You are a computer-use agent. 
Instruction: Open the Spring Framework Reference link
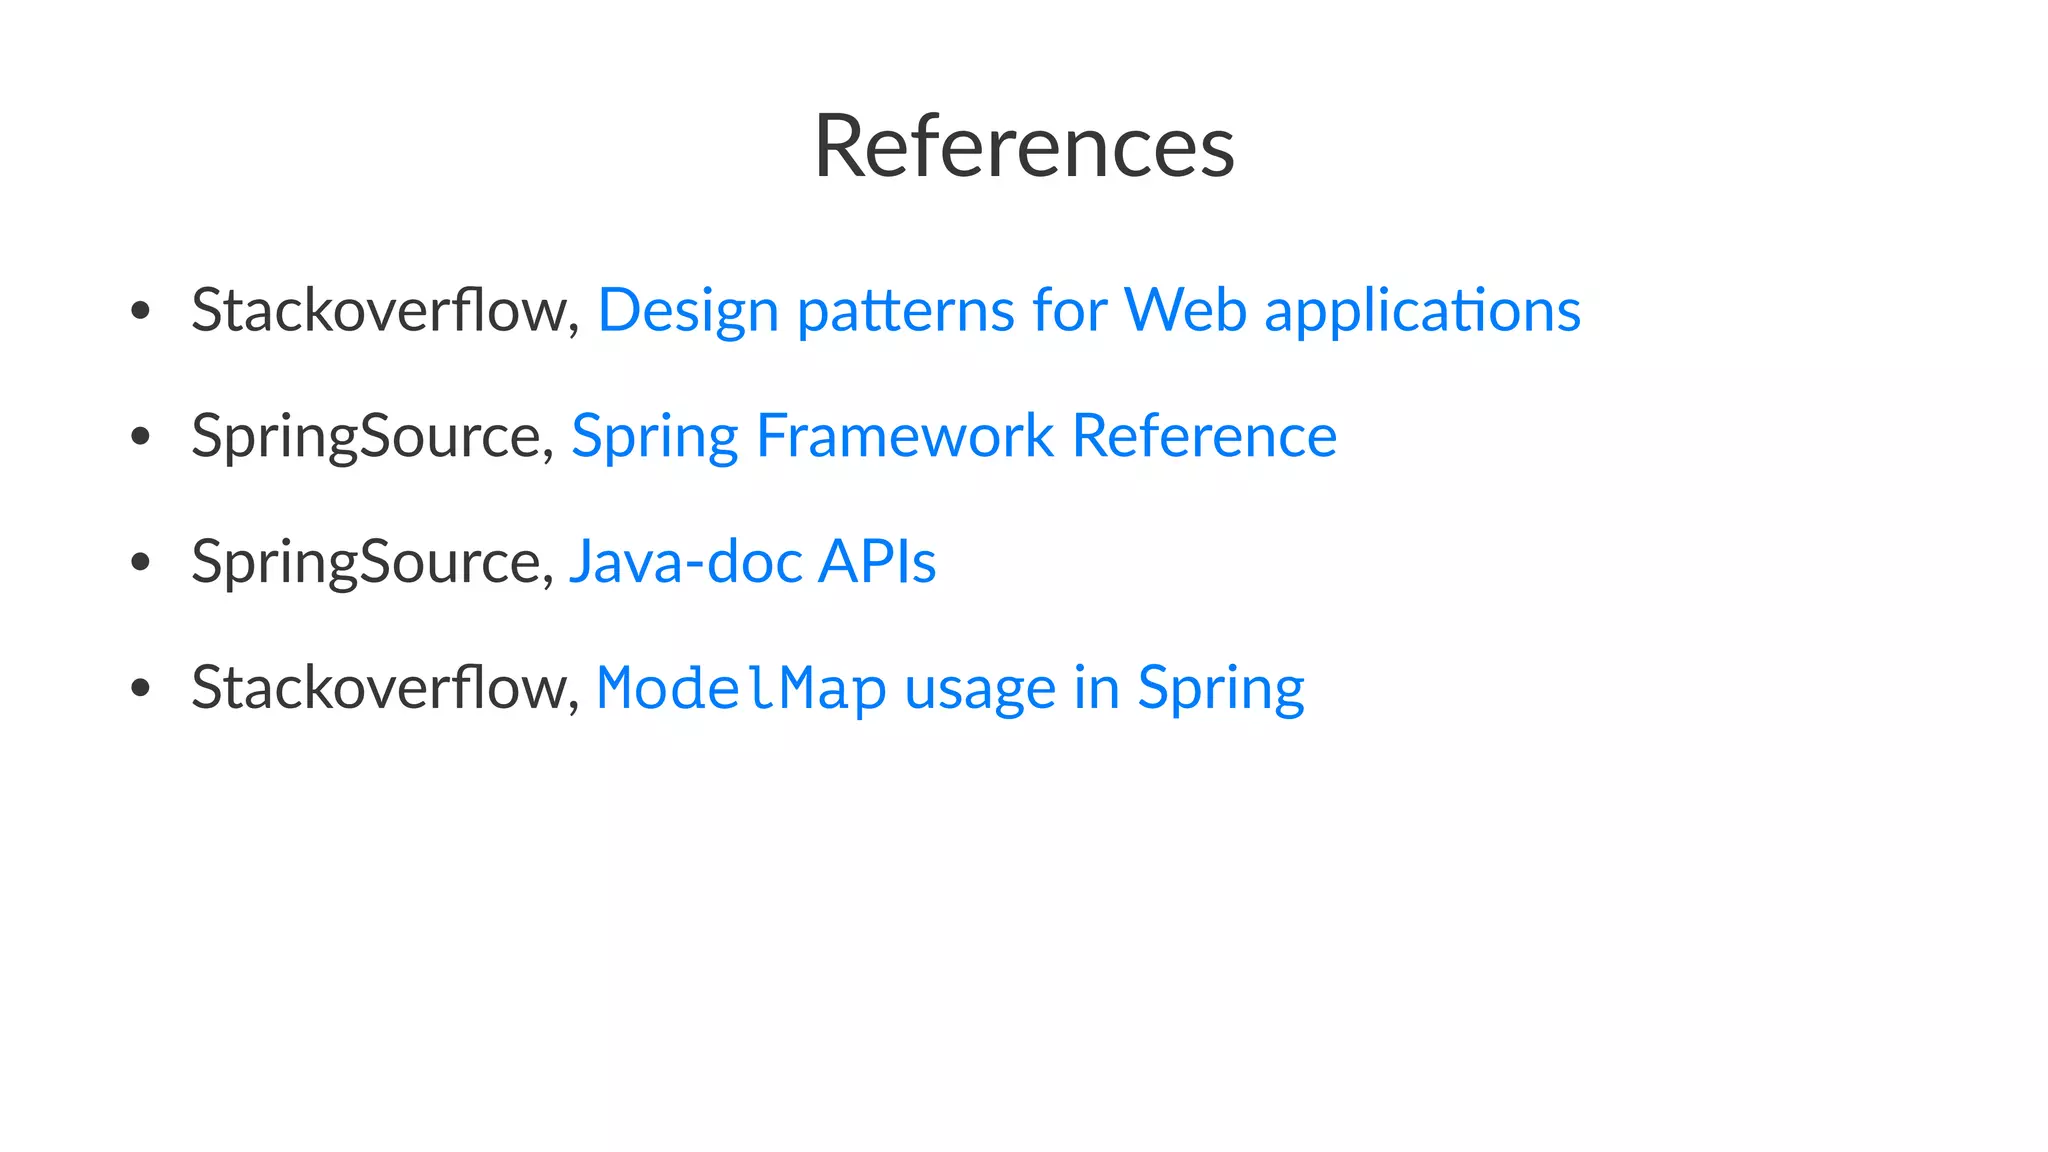[953, 436]
